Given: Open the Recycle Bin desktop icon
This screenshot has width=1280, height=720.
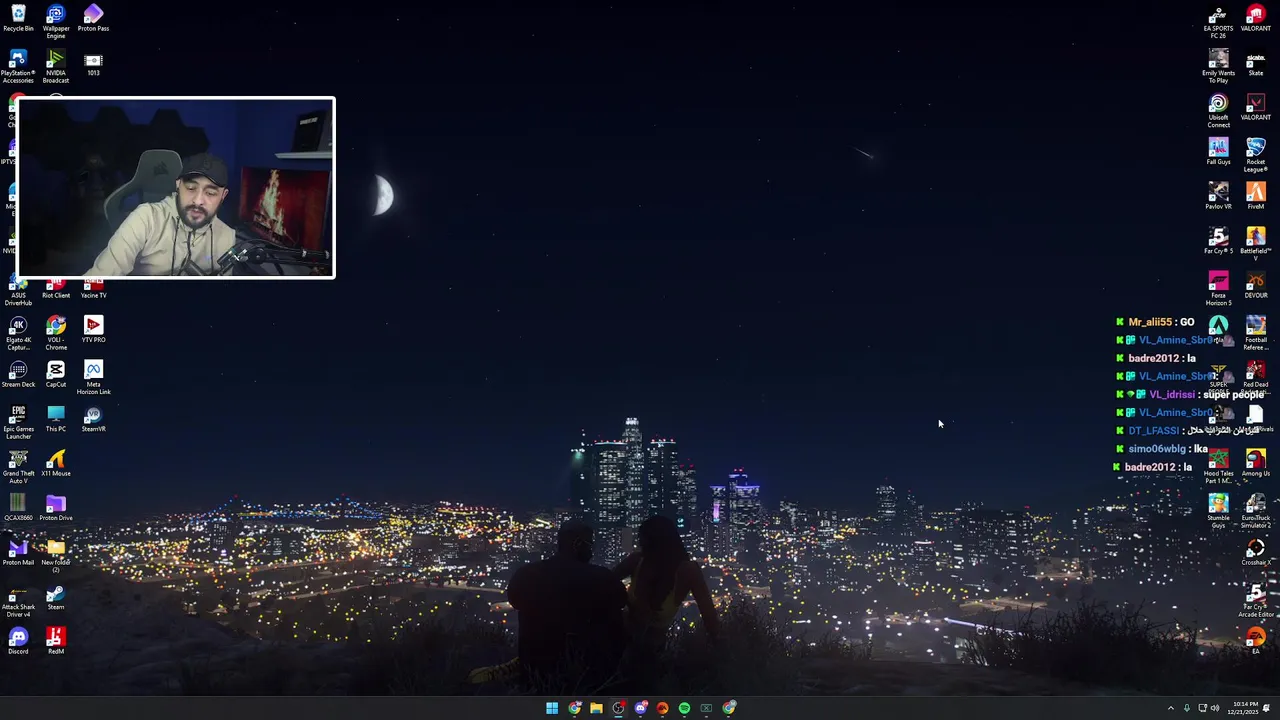Looking at the screenshot, I should point(18,18).
